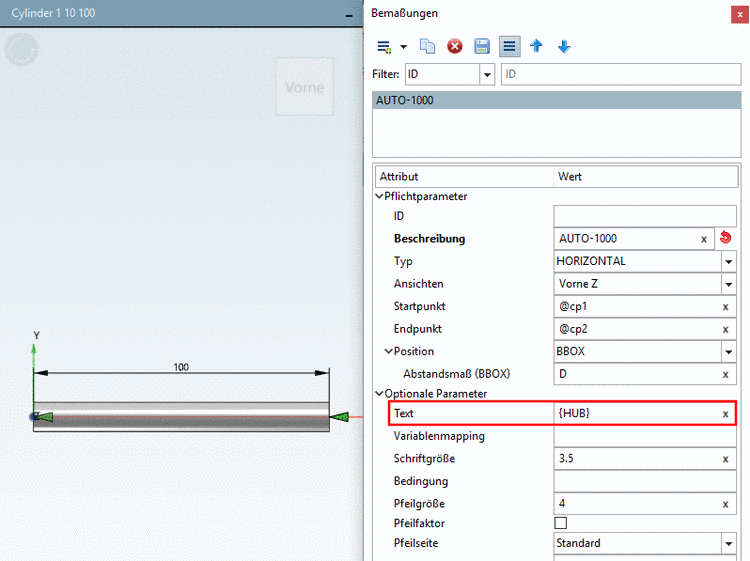
Task: Open the Ansichten Vorne Z dropdown
Action: 728,284
